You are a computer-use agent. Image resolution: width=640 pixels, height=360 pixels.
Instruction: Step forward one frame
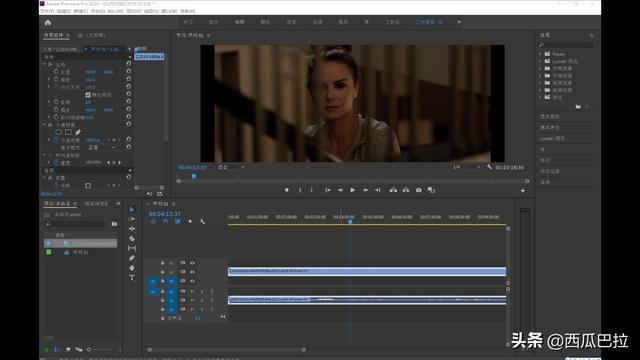tap(365, 190)
